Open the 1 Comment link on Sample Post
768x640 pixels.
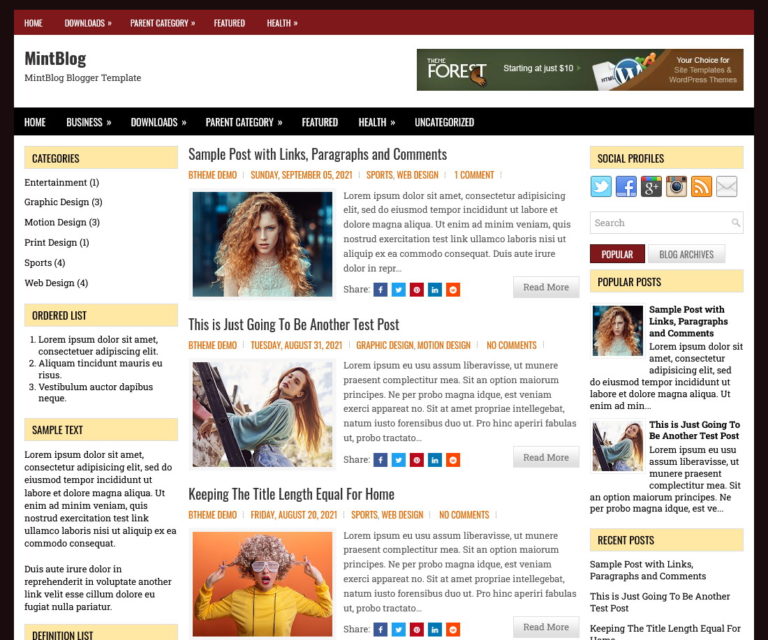(x=474, y=175)
